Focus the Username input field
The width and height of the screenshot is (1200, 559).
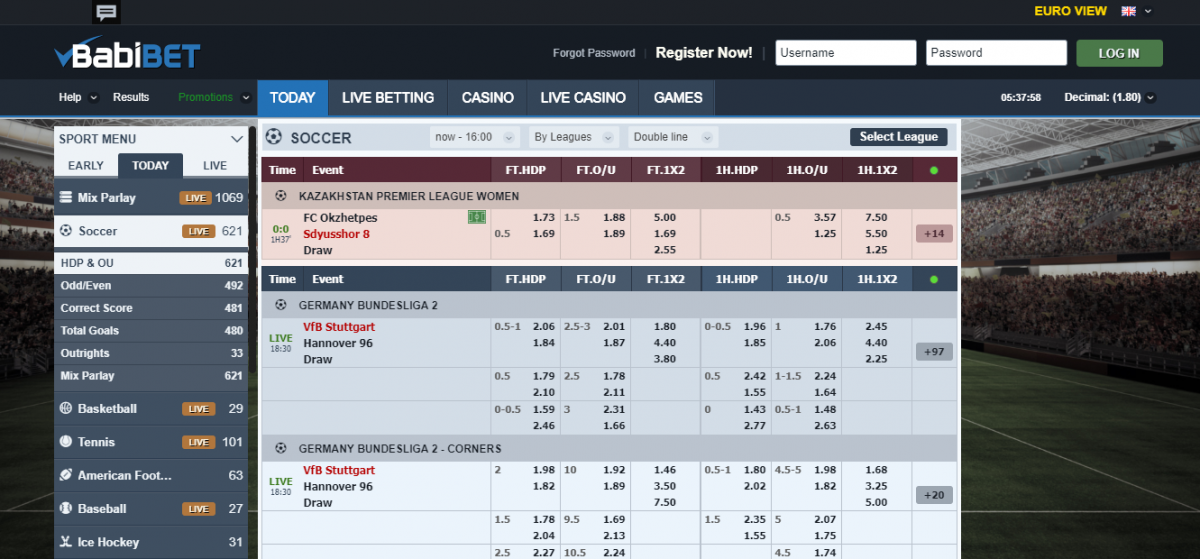[846, 53]
